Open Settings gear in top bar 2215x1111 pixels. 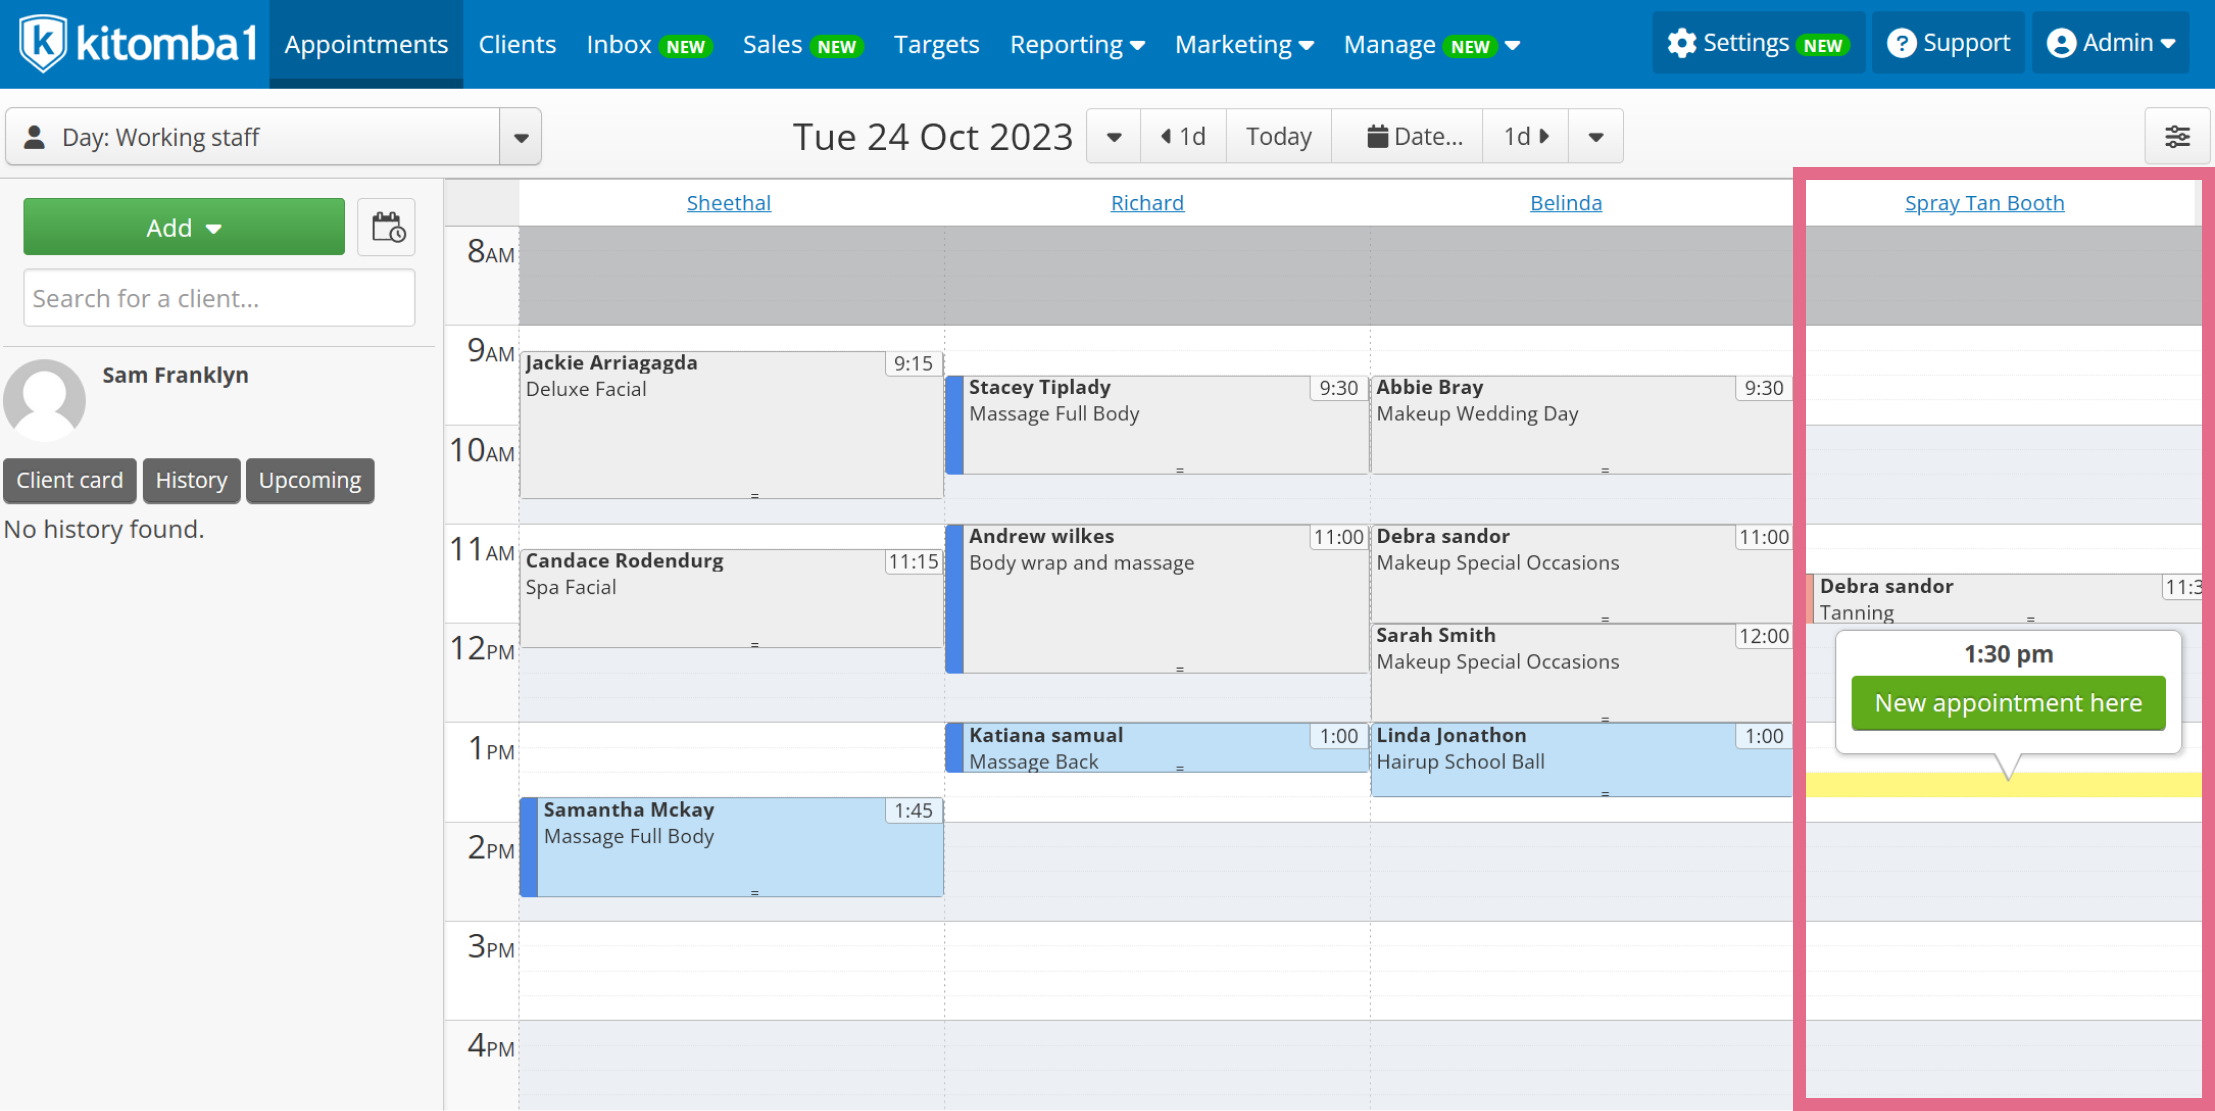[x=1758, y=43]
